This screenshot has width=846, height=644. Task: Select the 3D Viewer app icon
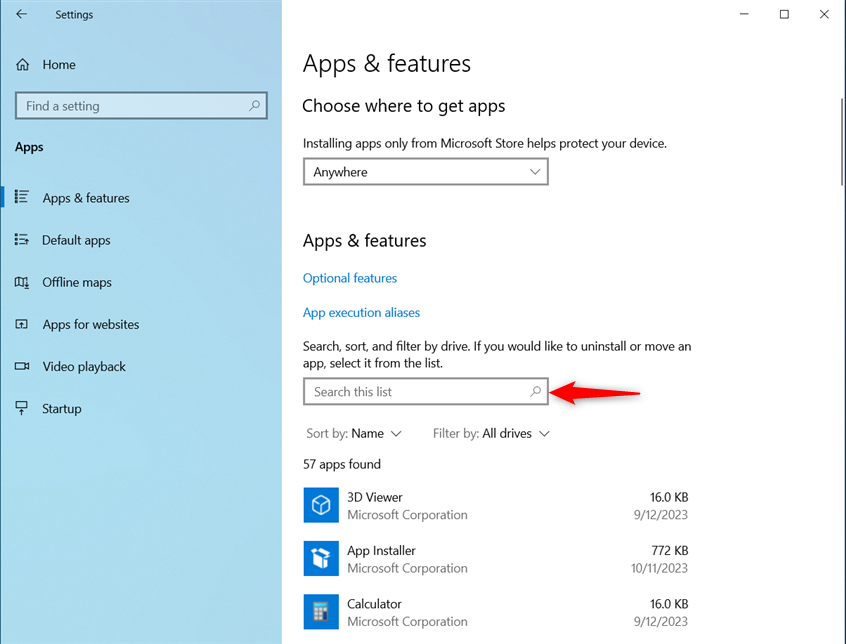click(x=321, y=505)
